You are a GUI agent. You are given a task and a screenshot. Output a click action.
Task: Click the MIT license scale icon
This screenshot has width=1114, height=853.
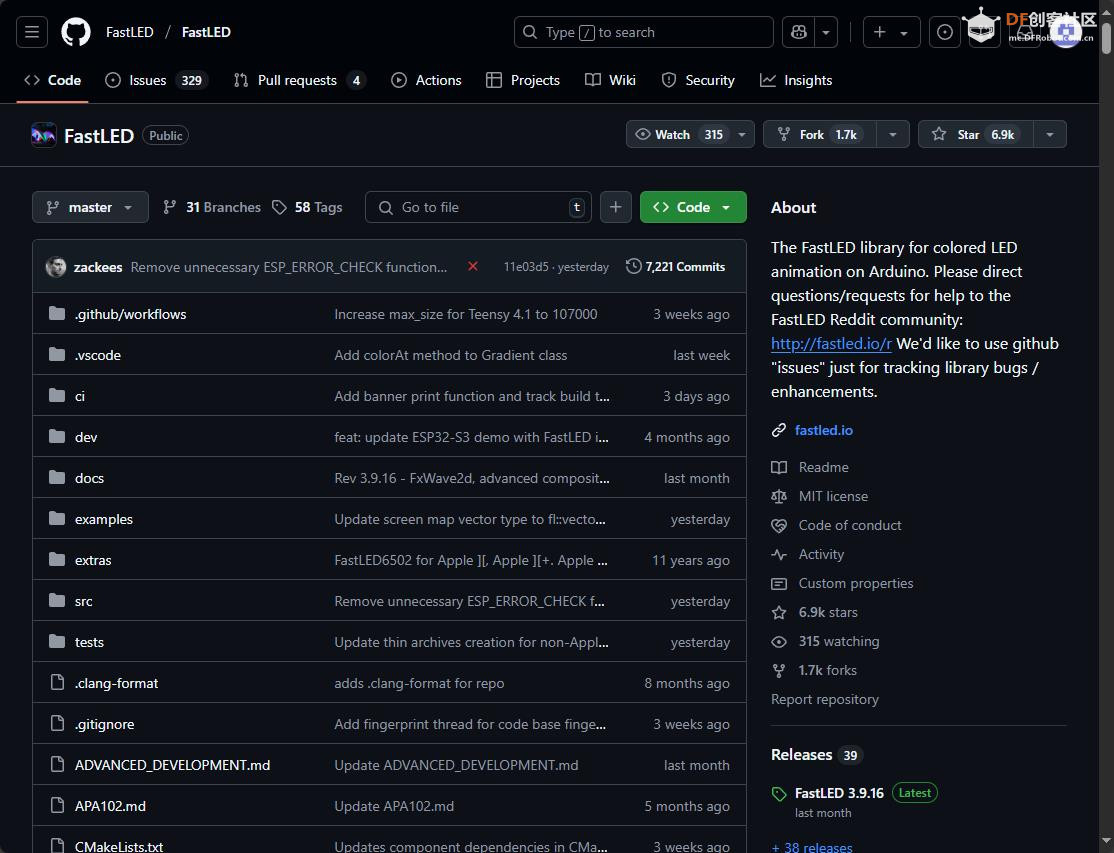click(779, 496)
